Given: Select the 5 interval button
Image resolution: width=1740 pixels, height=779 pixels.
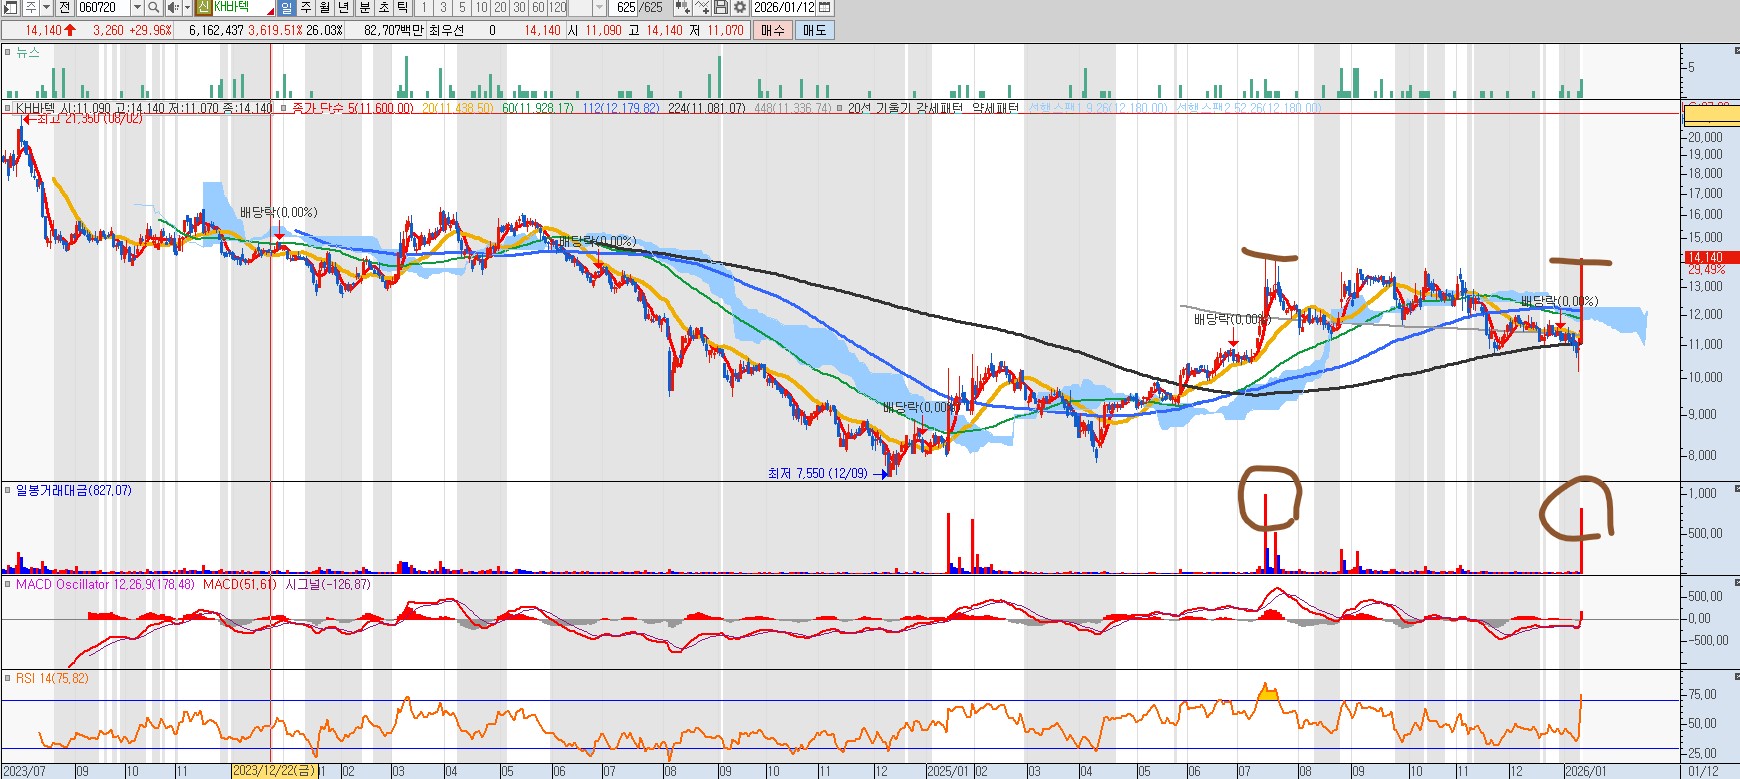Looking at the screenshot, I should 462,7.
